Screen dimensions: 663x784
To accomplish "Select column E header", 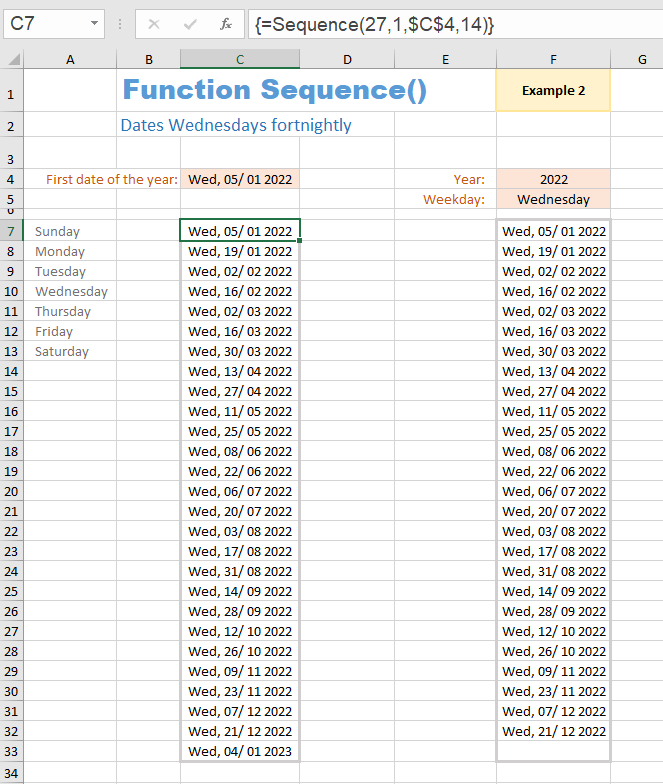I will click(x=445, y=60).
